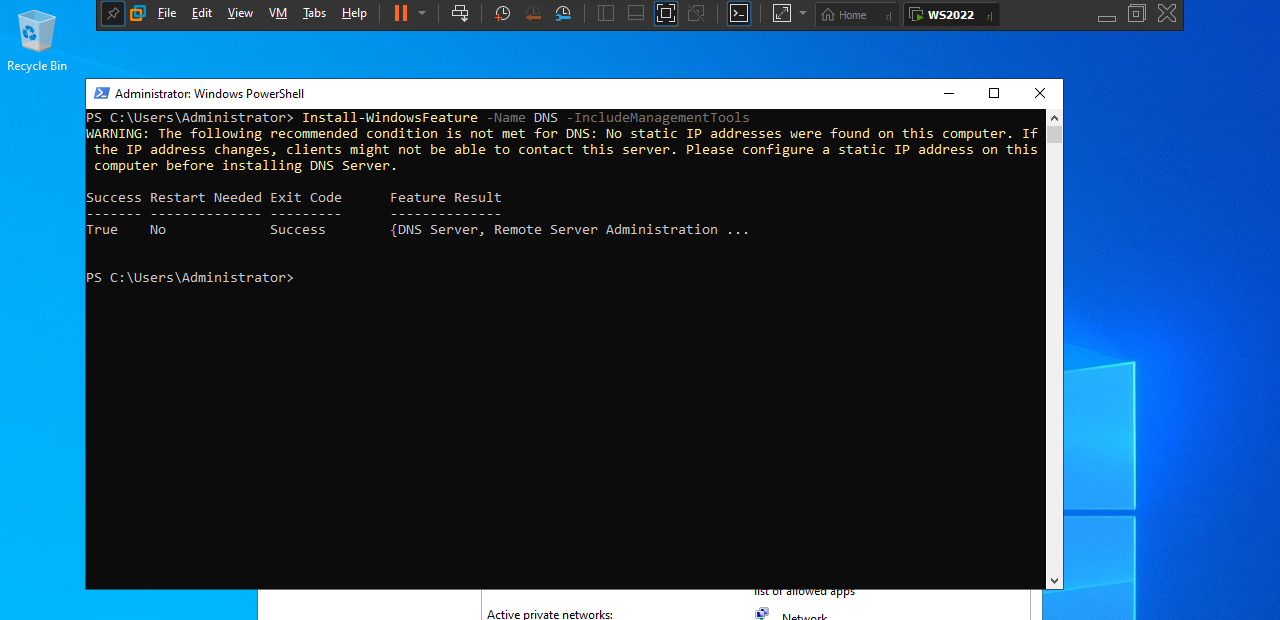This screenshot has width=1280, height=620.
Task: Click 'Active private networks:' in the background window
Action: [550, 614]
